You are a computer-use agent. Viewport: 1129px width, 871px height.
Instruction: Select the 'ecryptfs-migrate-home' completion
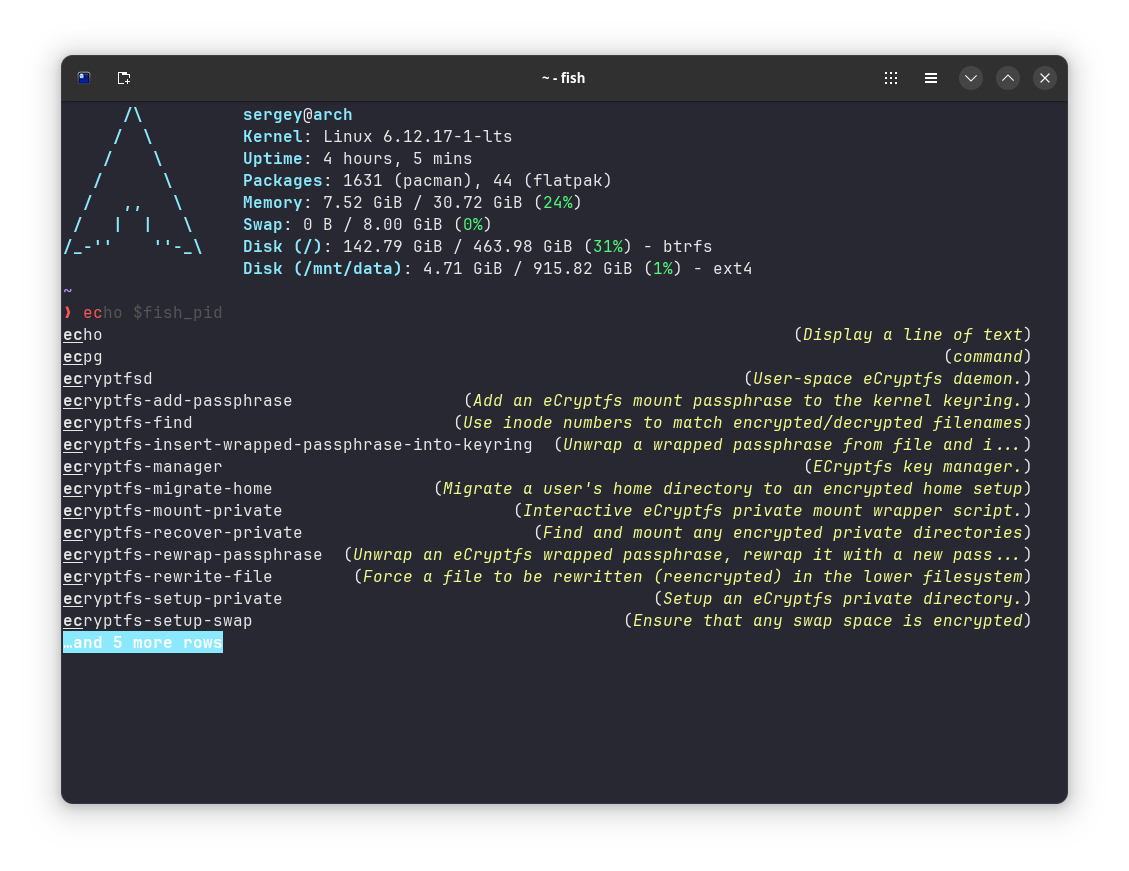[x=168, y=489]
